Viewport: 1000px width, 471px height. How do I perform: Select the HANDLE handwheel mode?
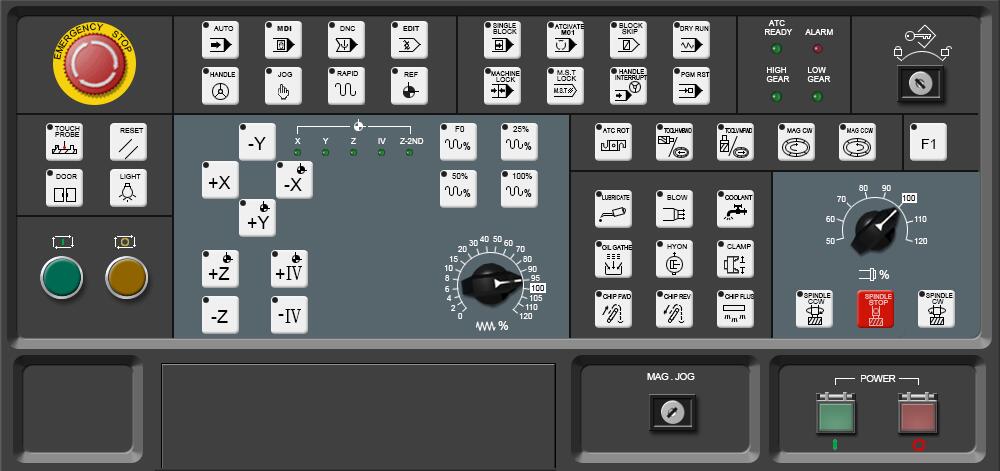[x=220, y=86]
